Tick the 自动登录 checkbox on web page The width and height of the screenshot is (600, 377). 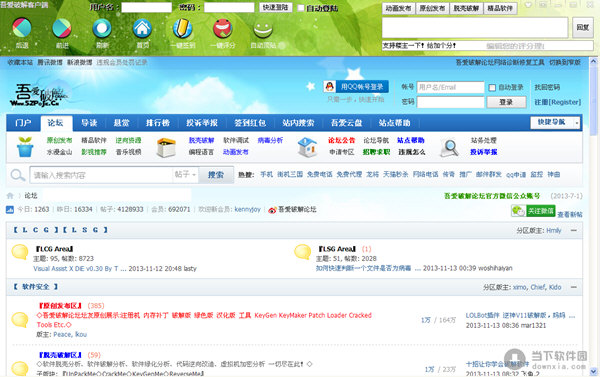[492, 88]
